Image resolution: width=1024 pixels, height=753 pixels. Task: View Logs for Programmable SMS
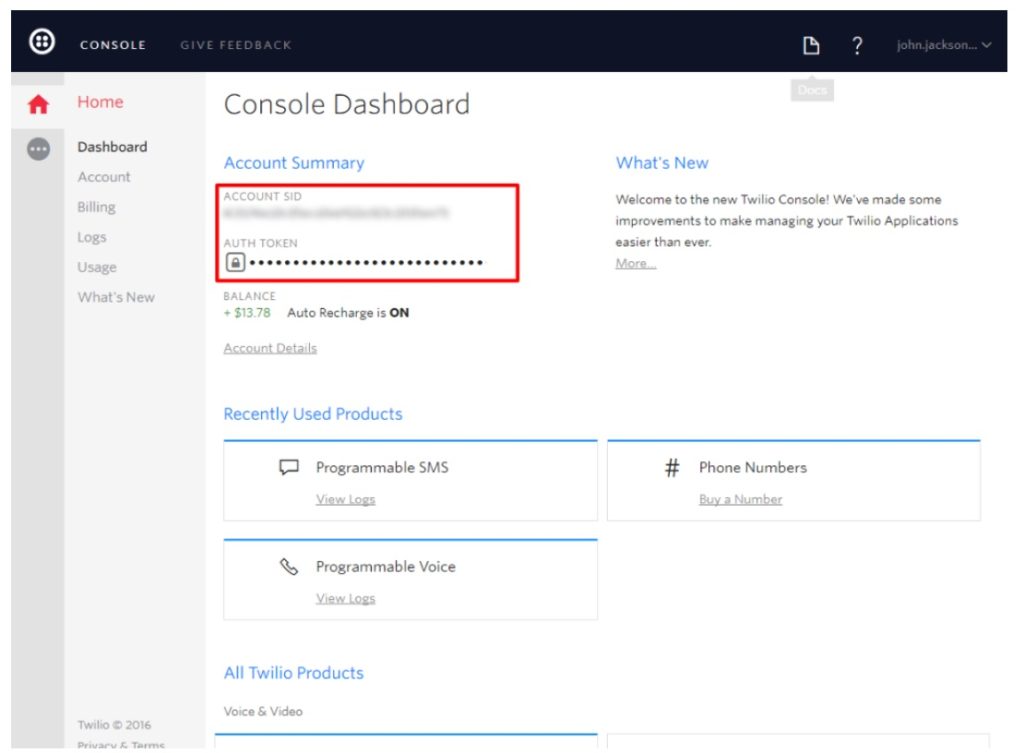click(x=345, y=500)
